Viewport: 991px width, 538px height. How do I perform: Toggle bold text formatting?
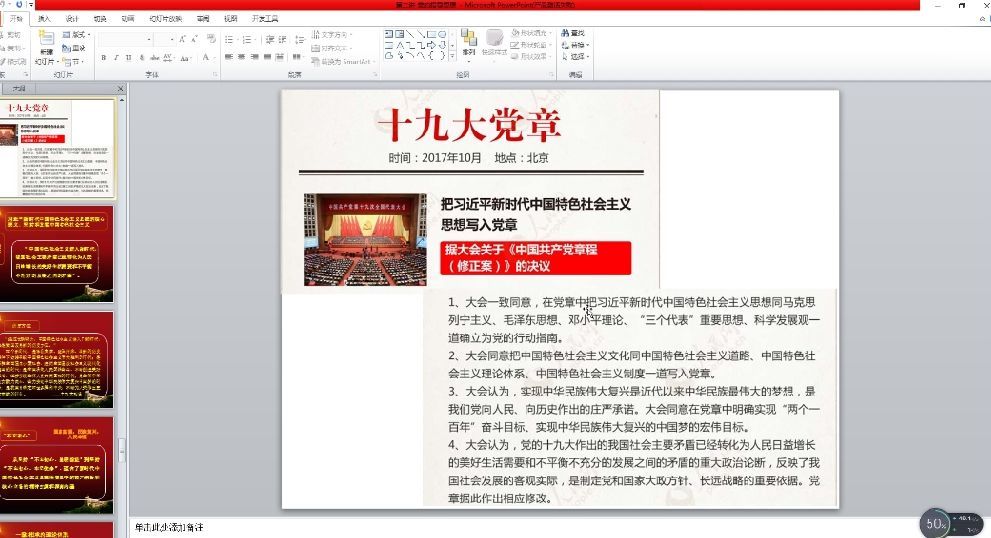tap(103, 58)
